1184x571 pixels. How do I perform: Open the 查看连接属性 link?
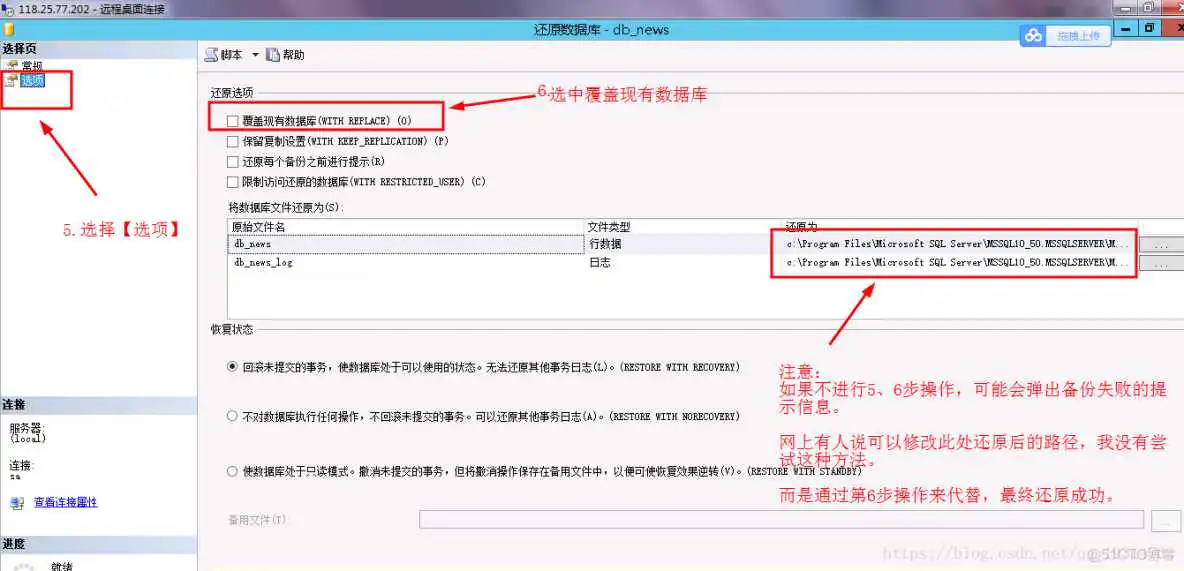click(66, 502)
